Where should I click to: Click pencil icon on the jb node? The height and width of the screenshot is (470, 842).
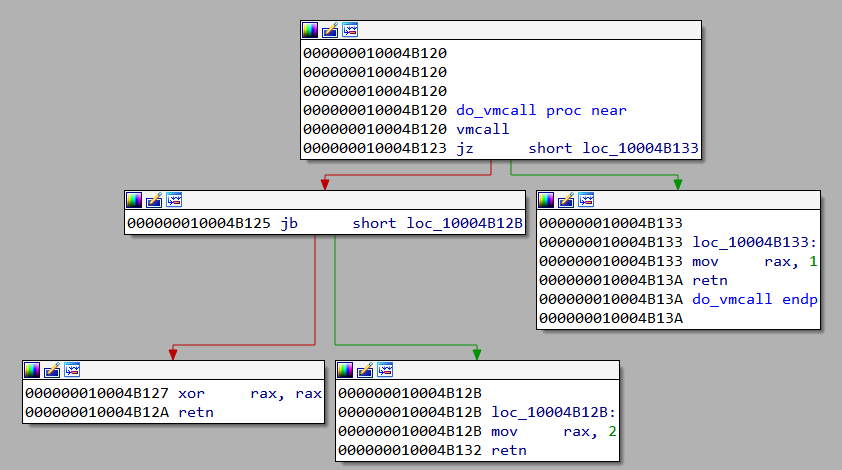pos(154,200)
